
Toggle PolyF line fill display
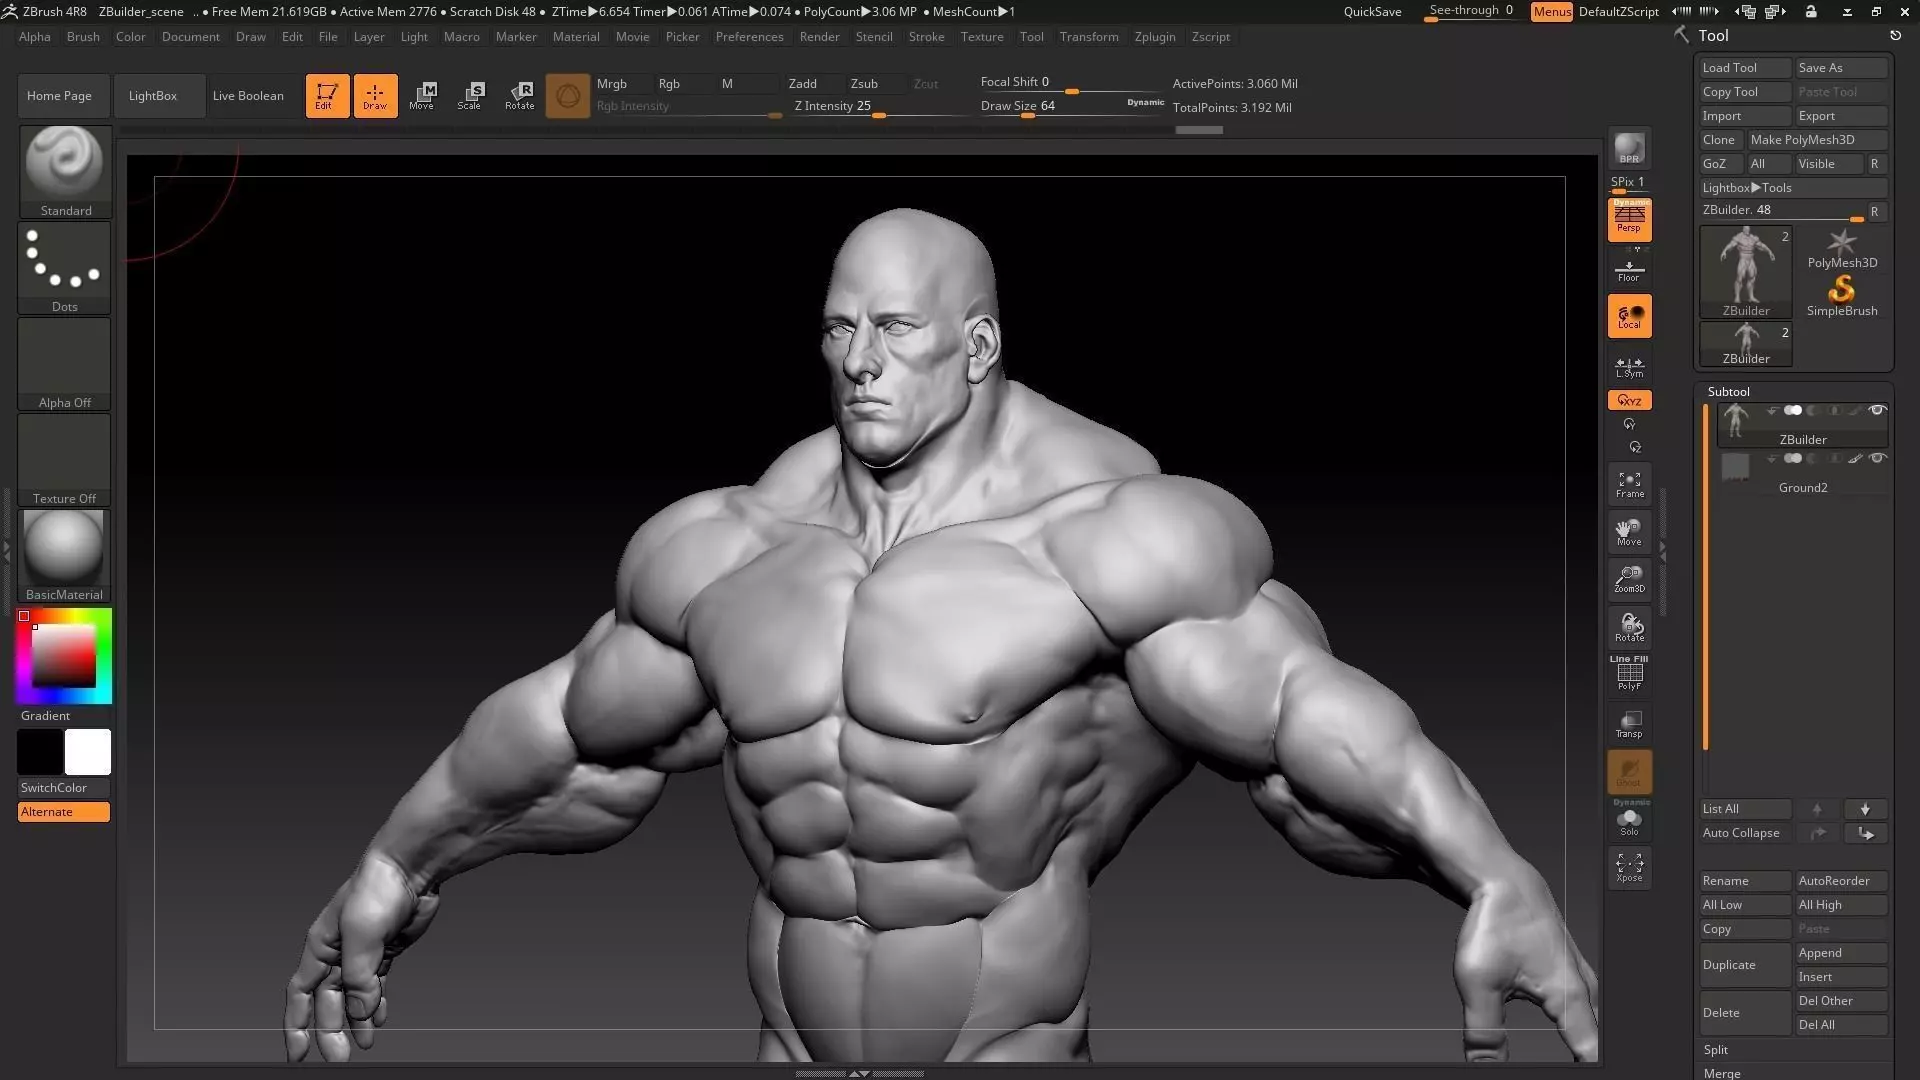[1629, 674]
